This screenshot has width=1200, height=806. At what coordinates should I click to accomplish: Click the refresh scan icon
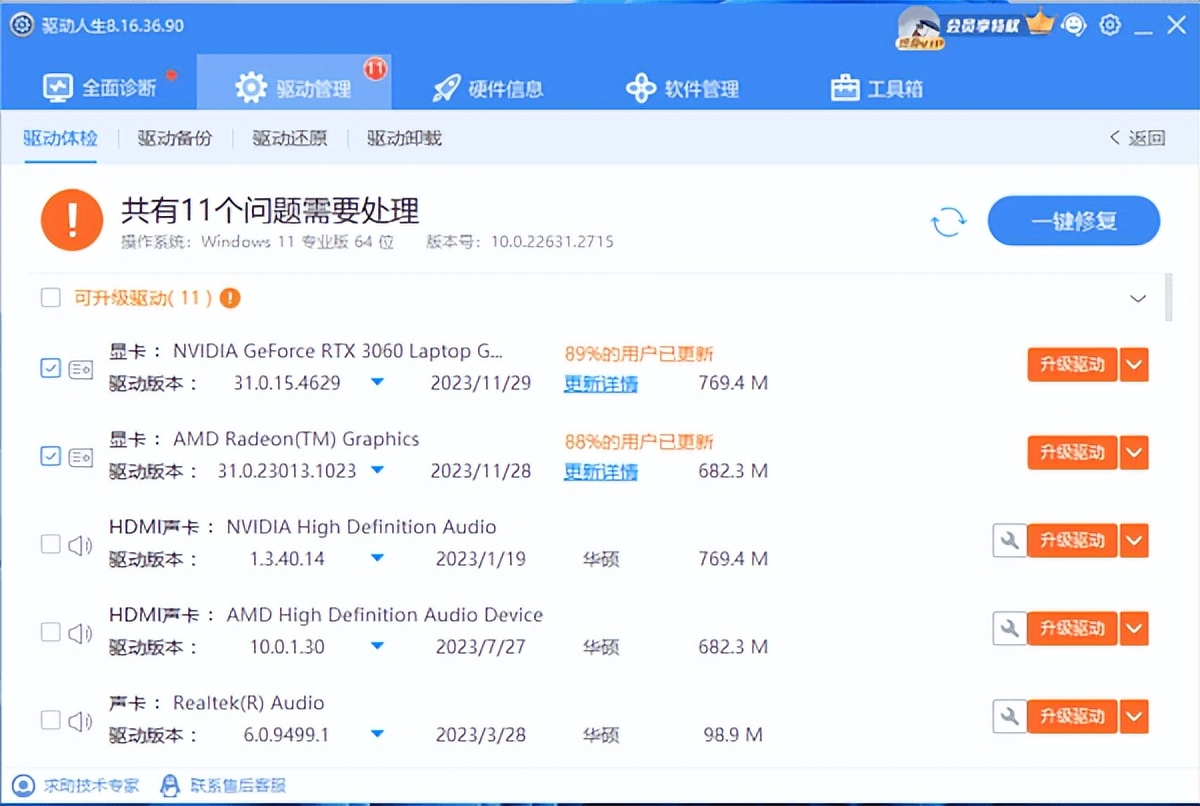[x=948, y=222]
